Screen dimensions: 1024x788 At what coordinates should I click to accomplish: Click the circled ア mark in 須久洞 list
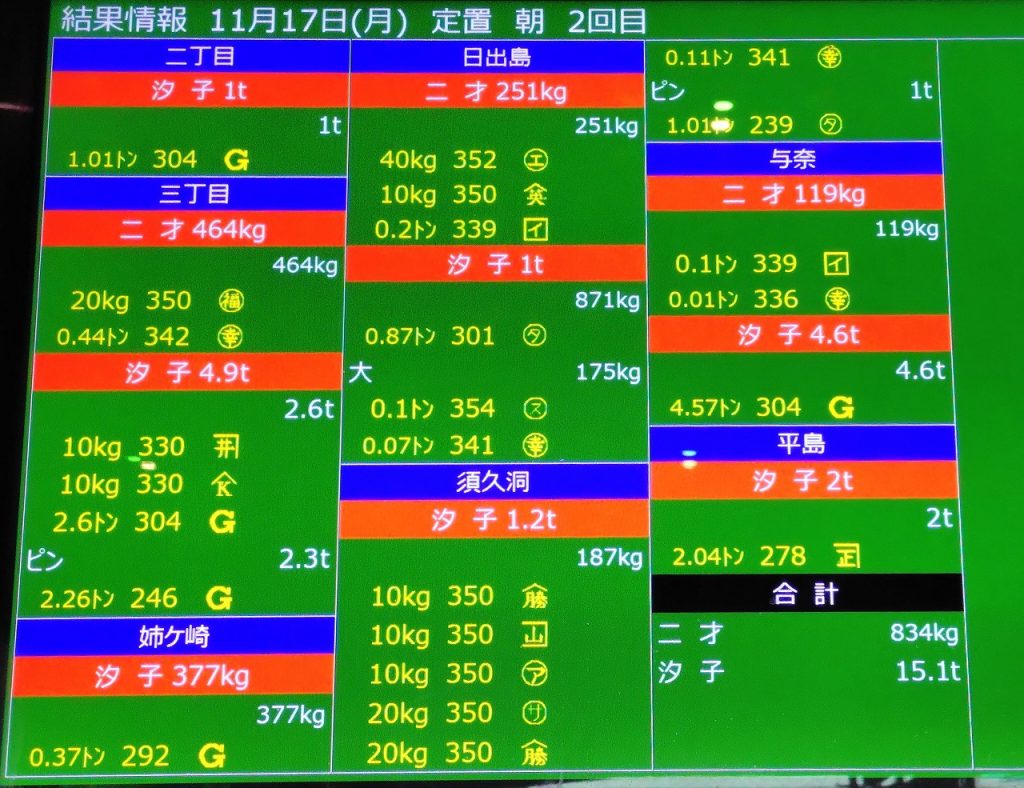pos(535,674)
